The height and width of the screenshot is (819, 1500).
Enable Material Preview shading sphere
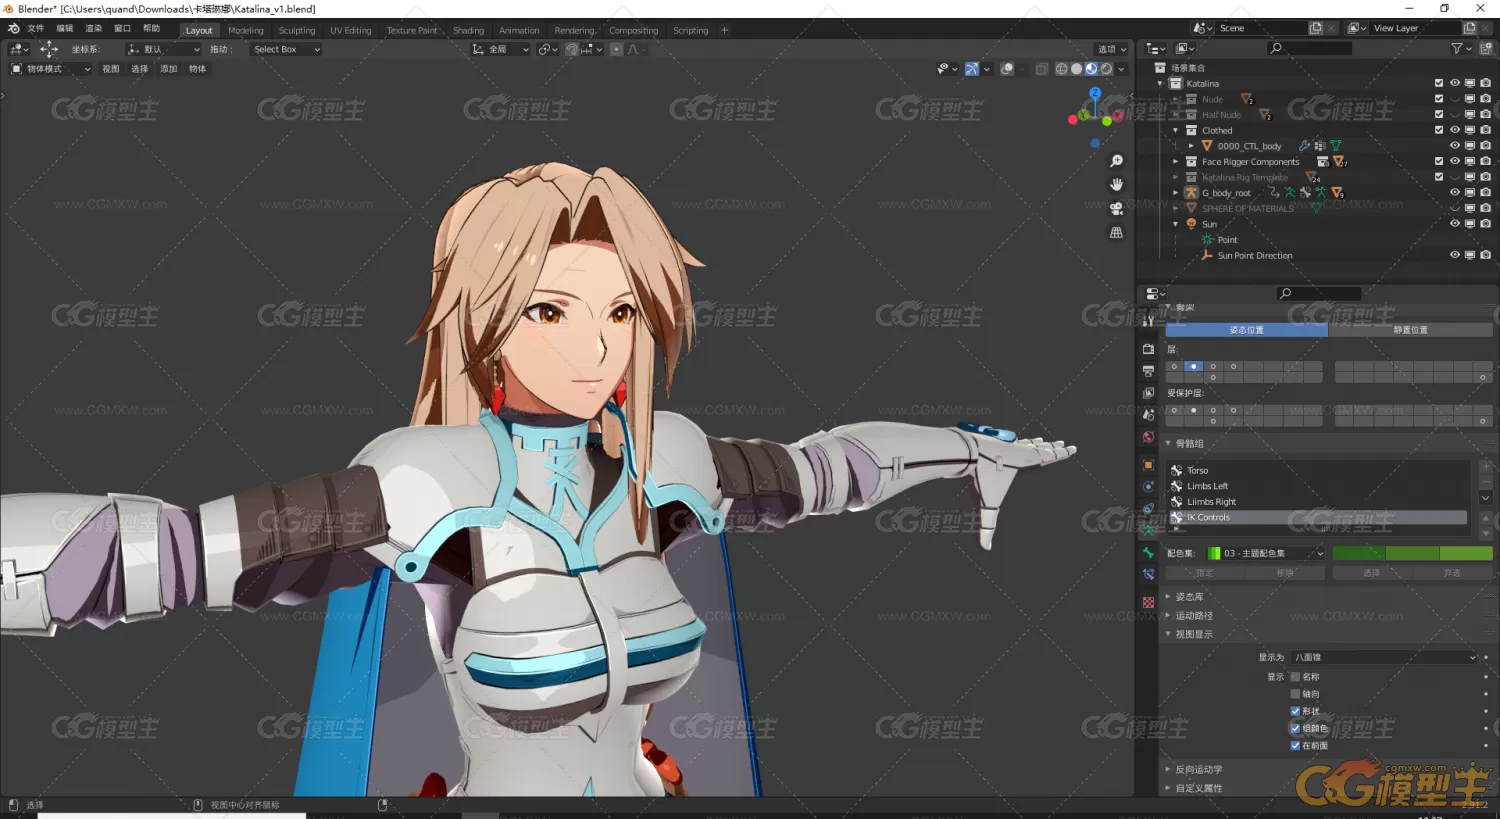1091,69
